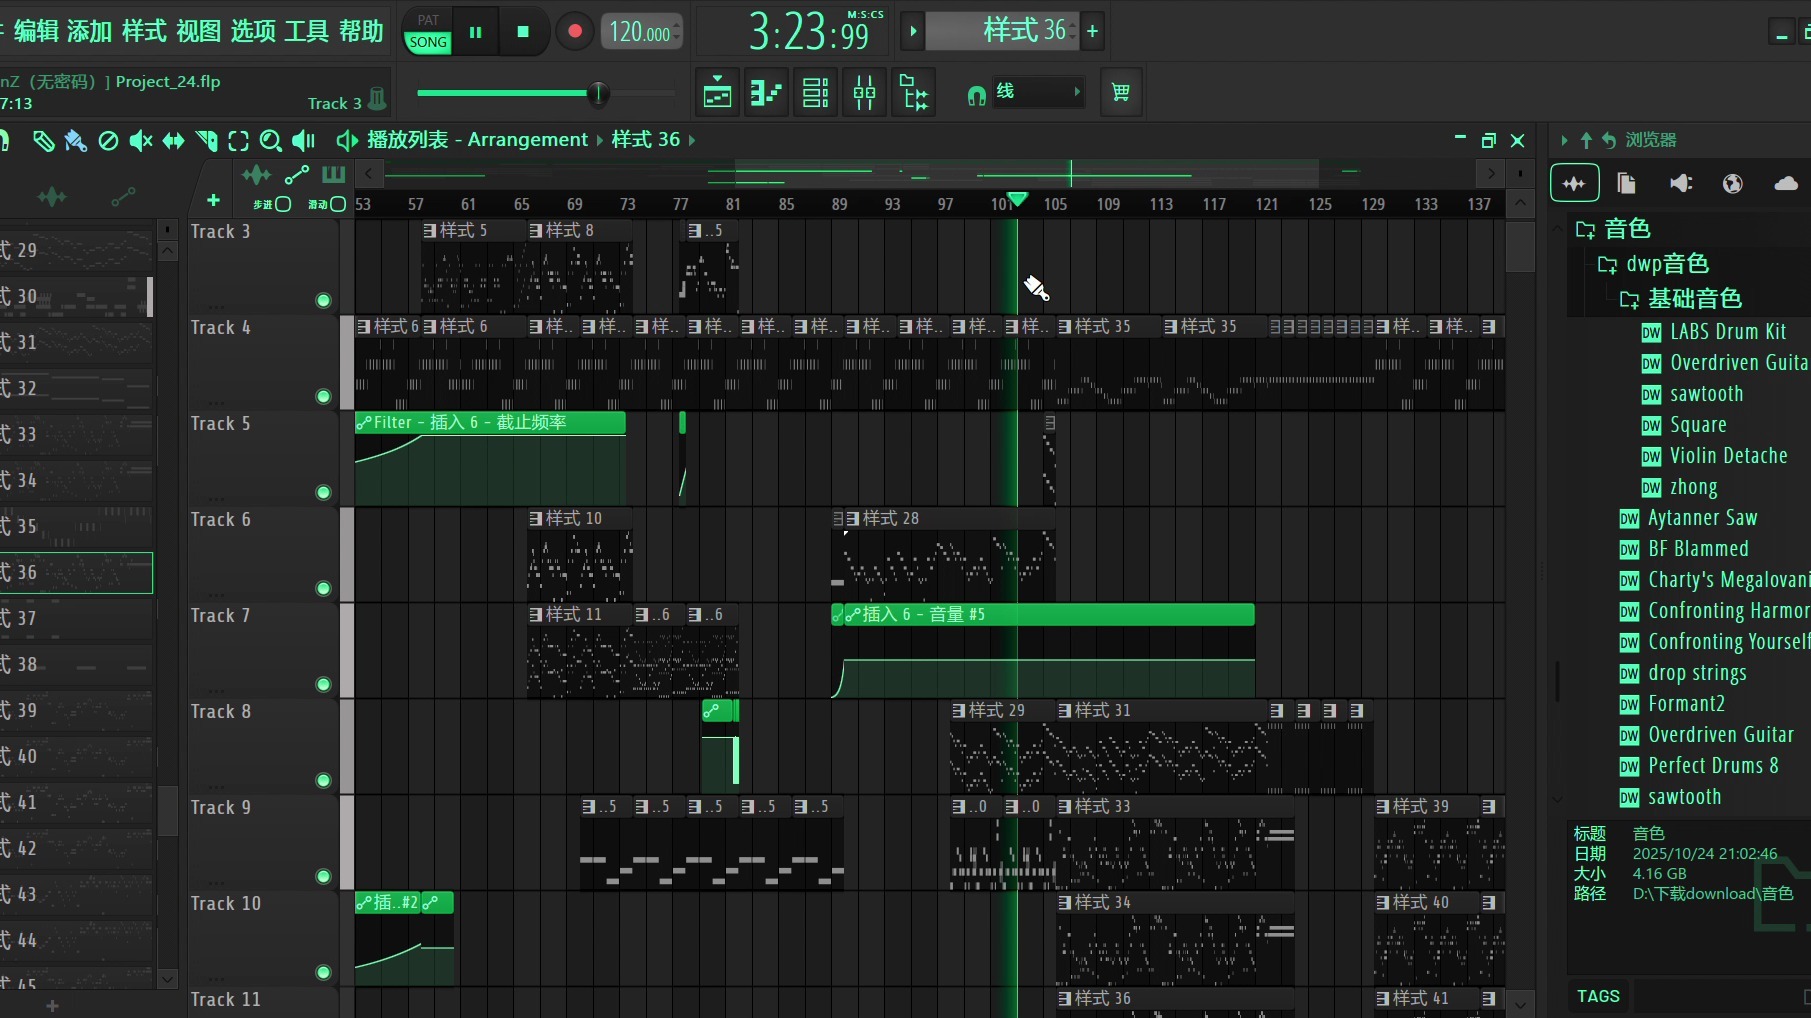
Task: Stop playback with the stop button
Action: pos(523,31)
